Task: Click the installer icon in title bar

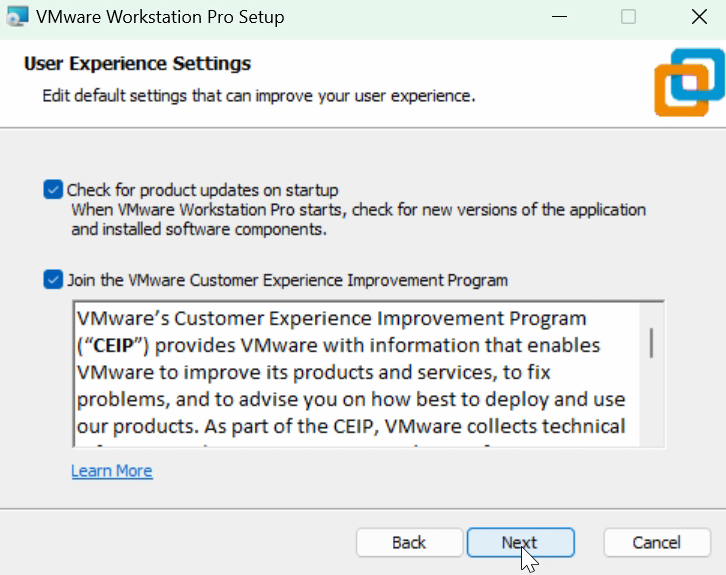Action: pyautogui.click(x=18, y=17)
